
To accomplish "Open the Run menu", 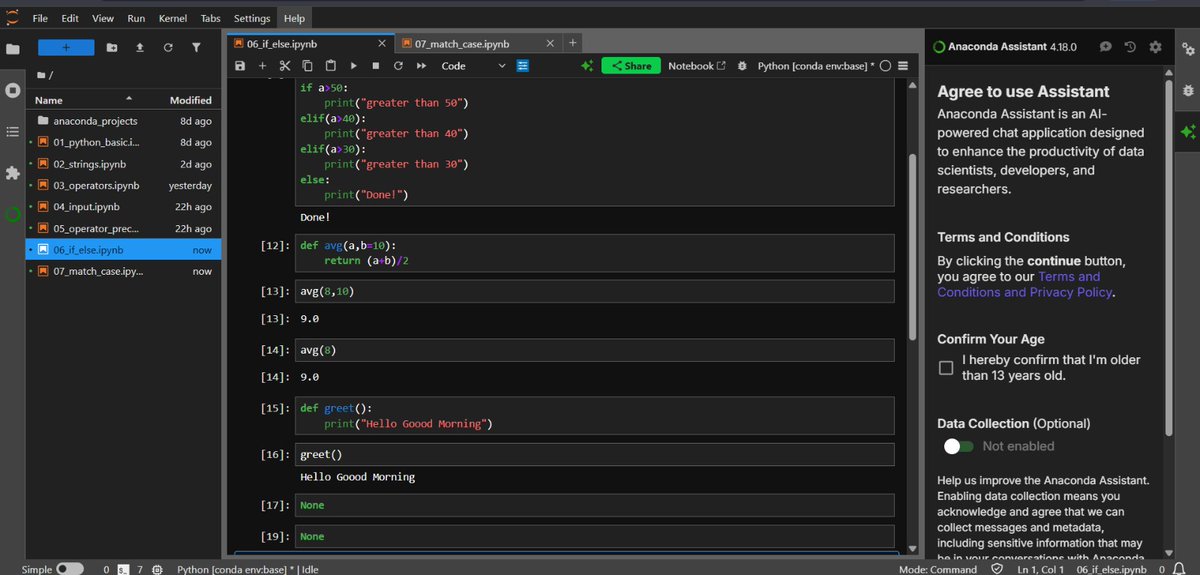I will (x=136, y=18).
